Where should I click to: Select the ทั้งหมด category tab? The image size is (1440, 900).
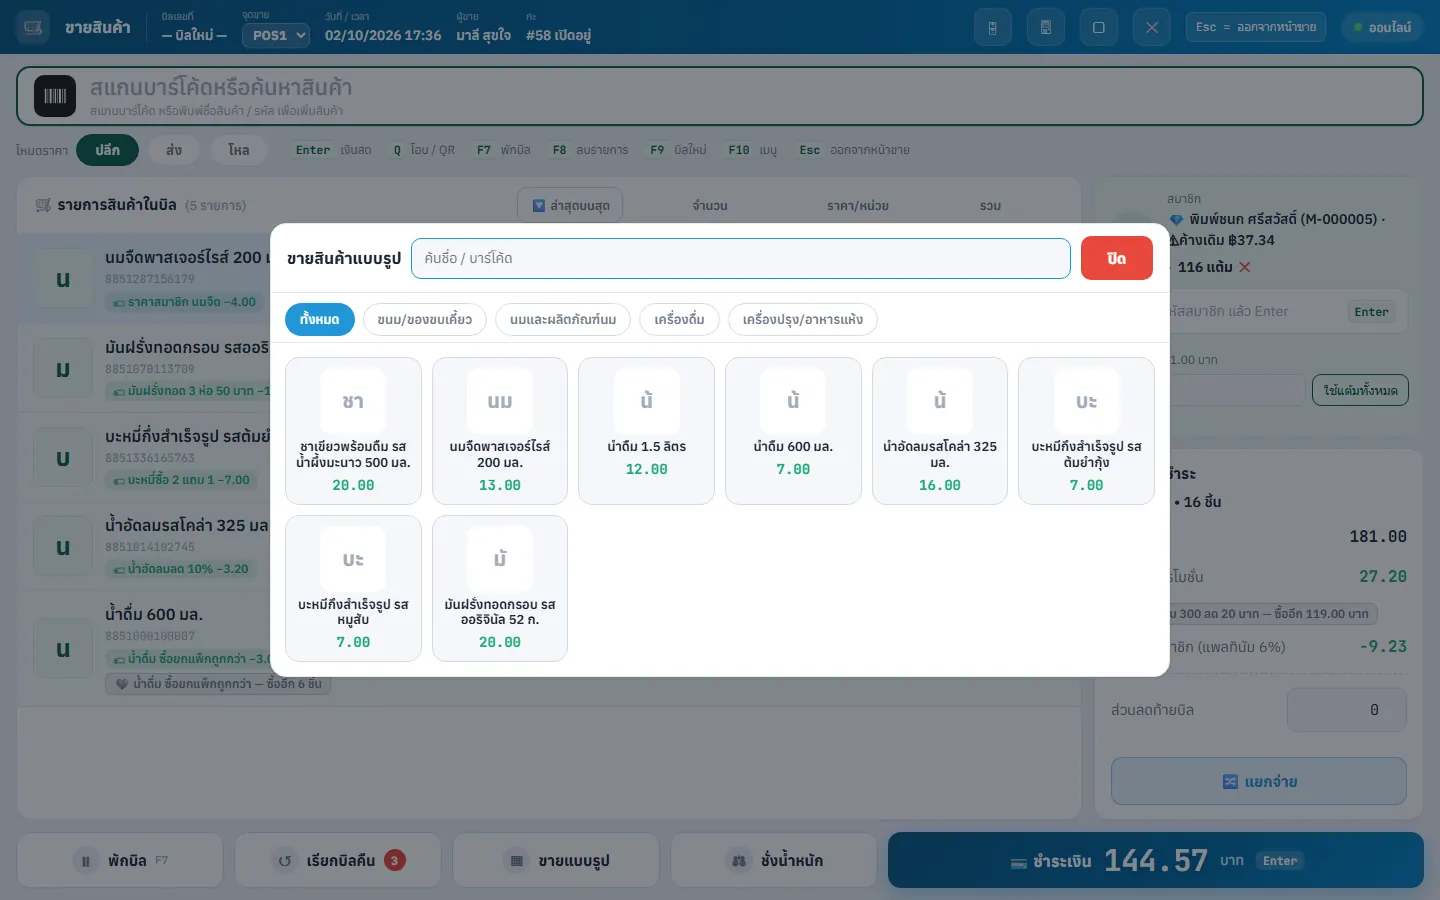coord(320,319)
